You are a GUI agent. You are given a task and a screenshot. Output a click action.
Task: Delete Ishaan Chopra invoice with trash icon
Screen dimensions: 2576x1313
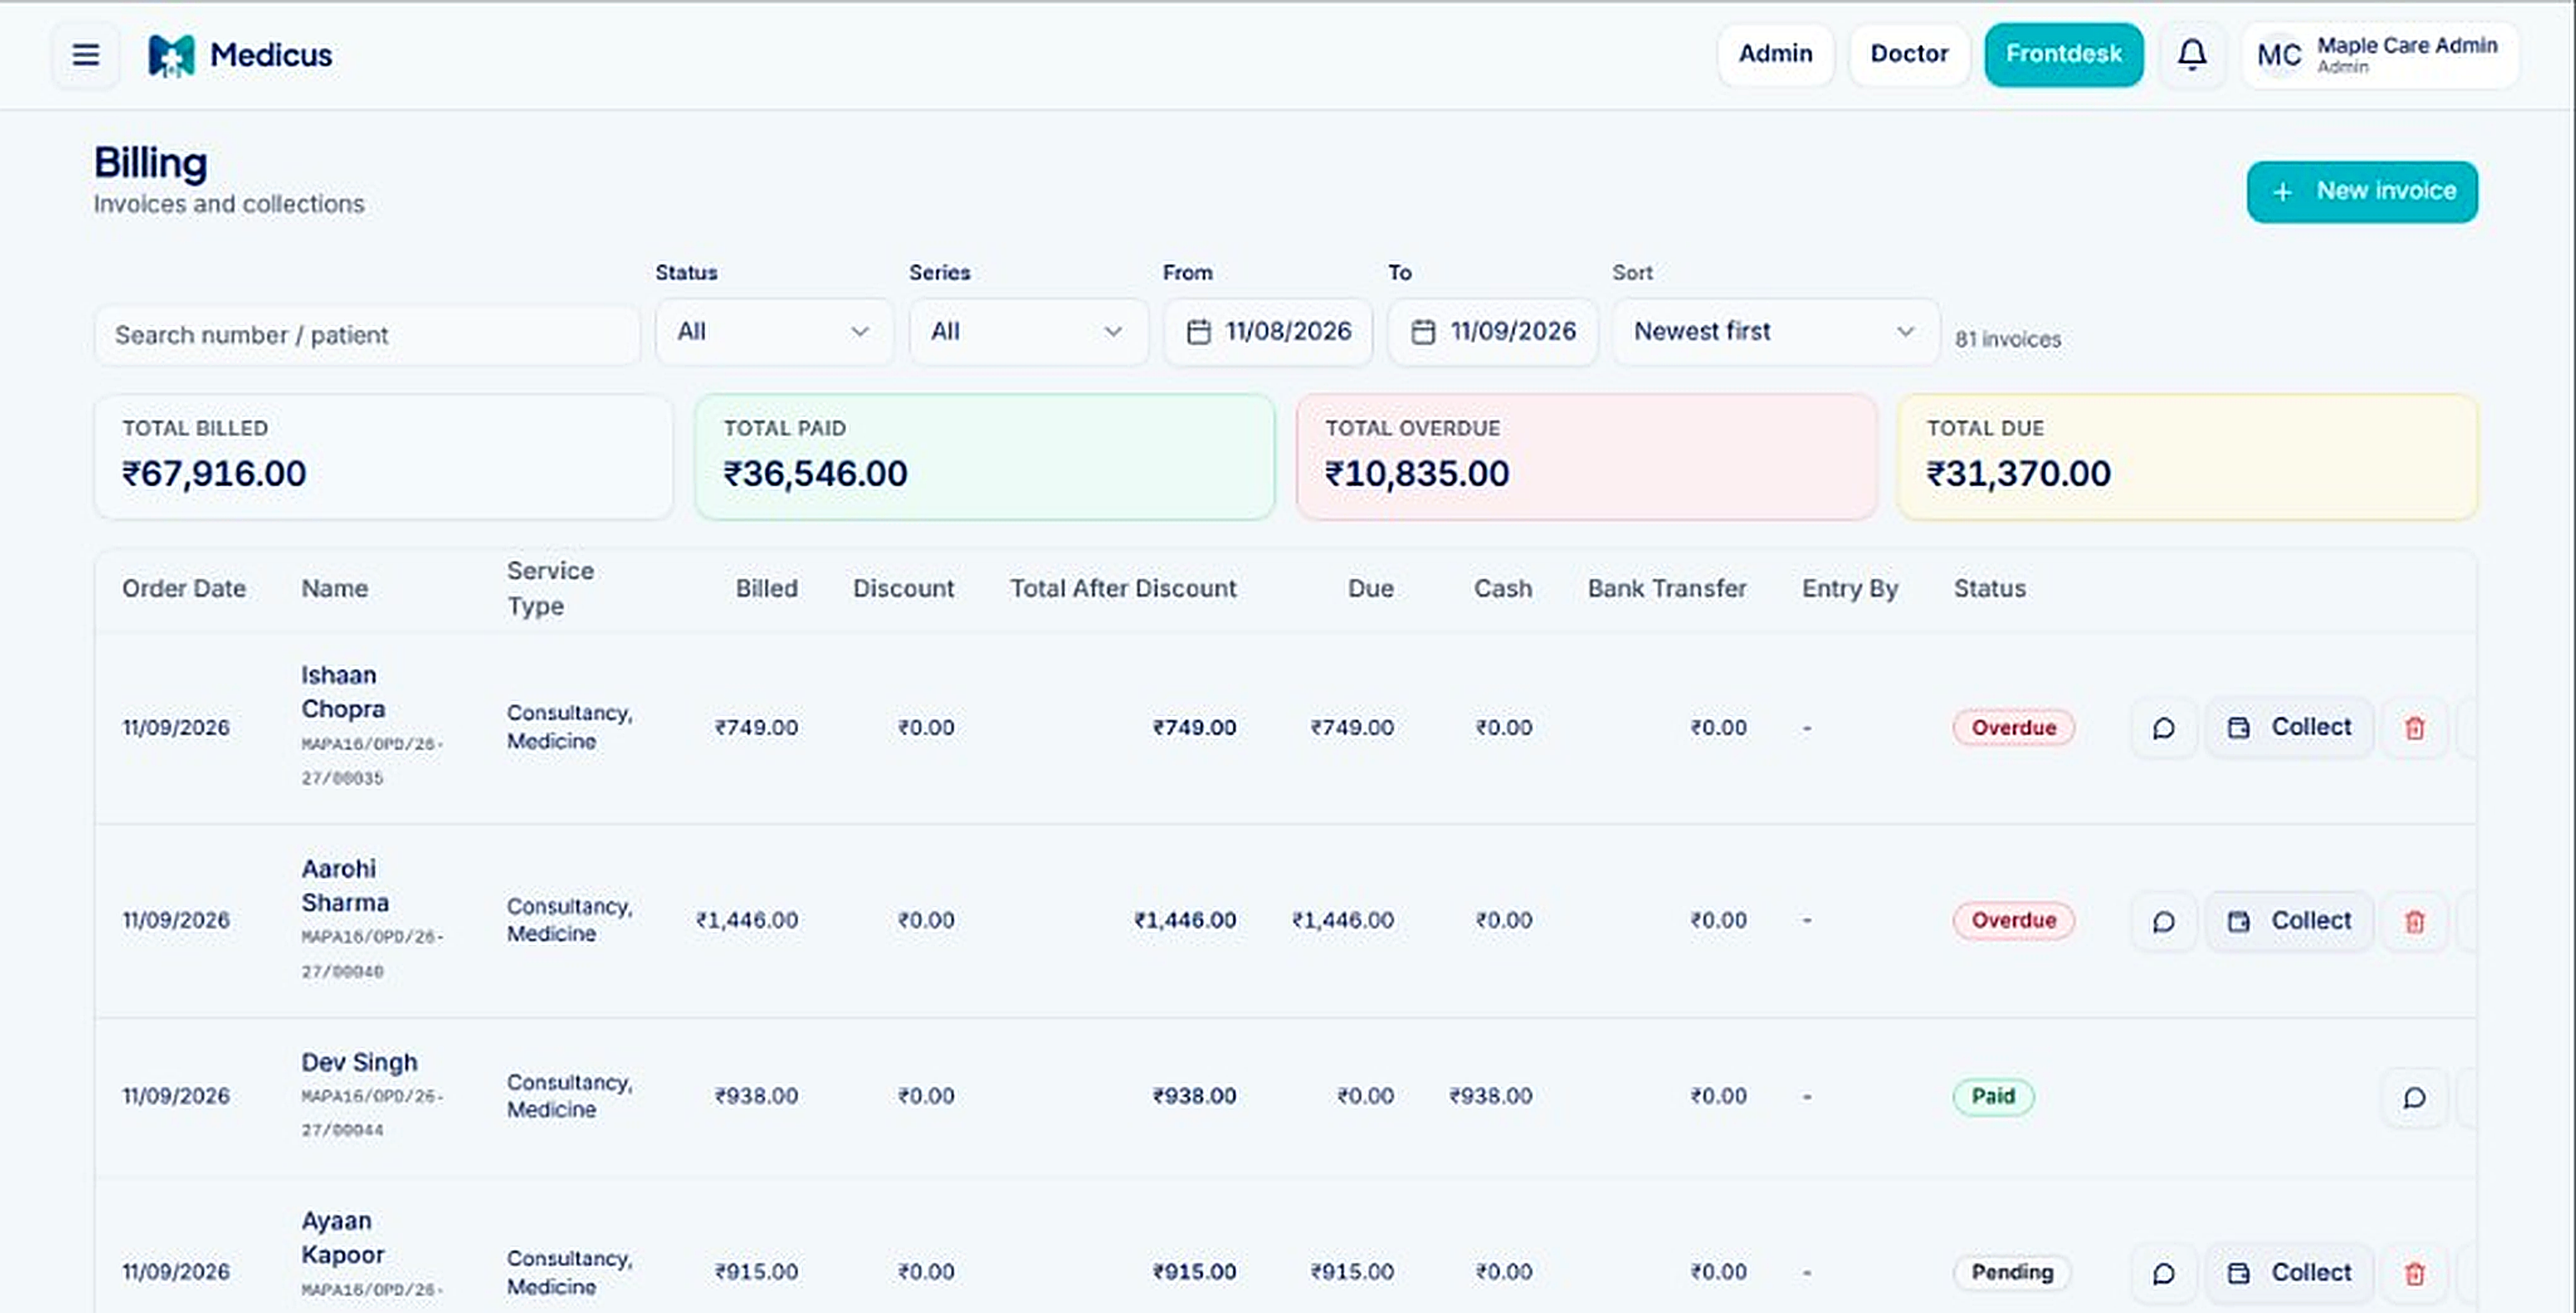click(x=2415, y=728)
